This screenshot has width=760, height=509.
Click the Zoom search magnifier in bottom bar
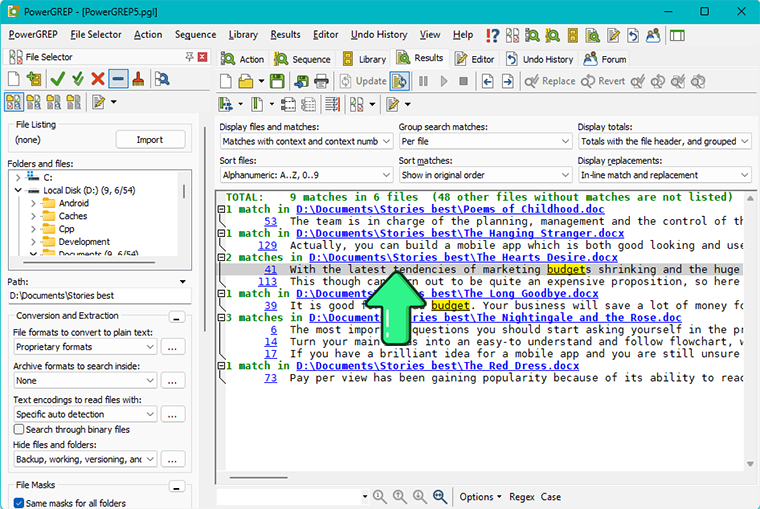[x=440, y=496]
